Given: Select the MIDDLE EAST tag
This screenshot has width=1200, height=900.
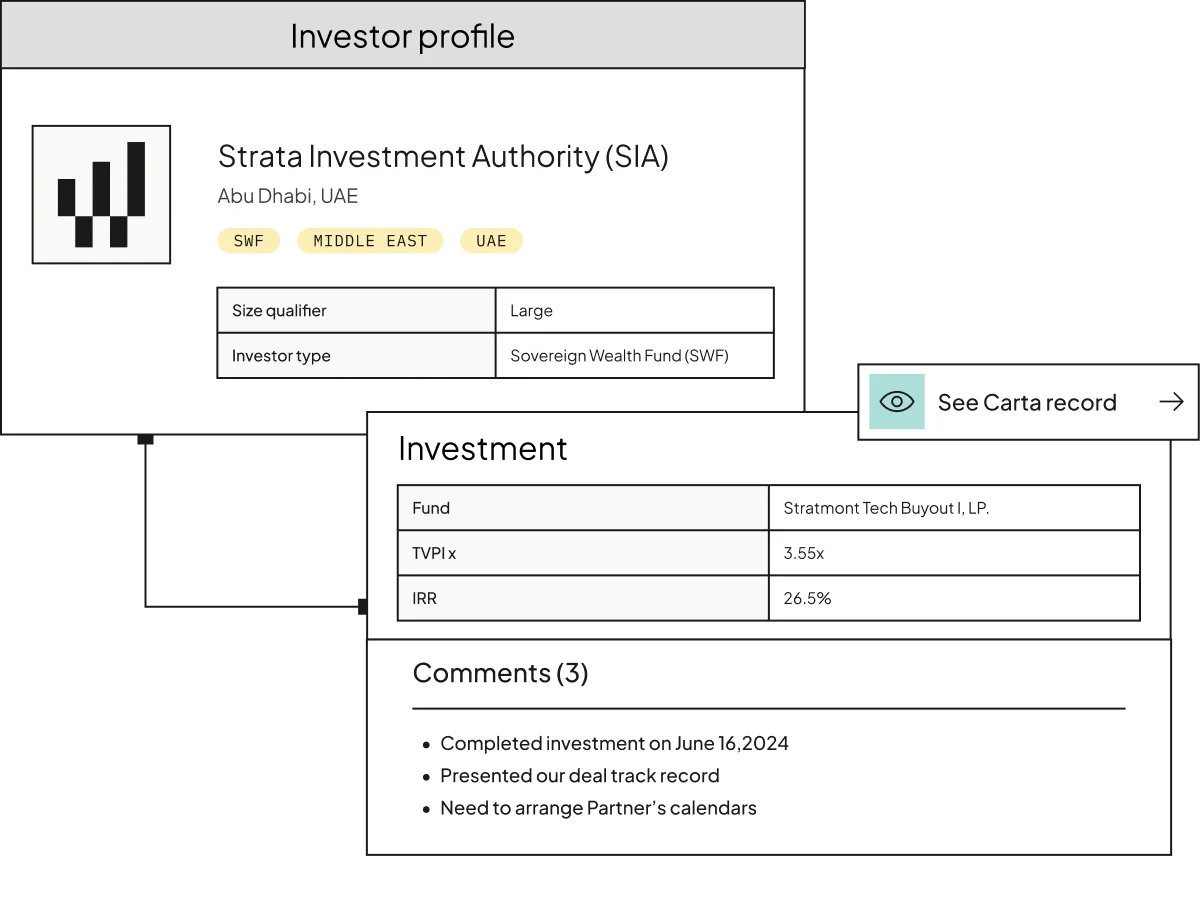Looking at the screenshot, I should (x=370, y=241).
